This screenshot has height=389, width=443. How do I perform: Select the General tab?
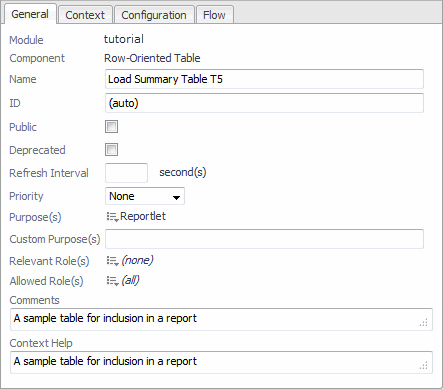30,14
